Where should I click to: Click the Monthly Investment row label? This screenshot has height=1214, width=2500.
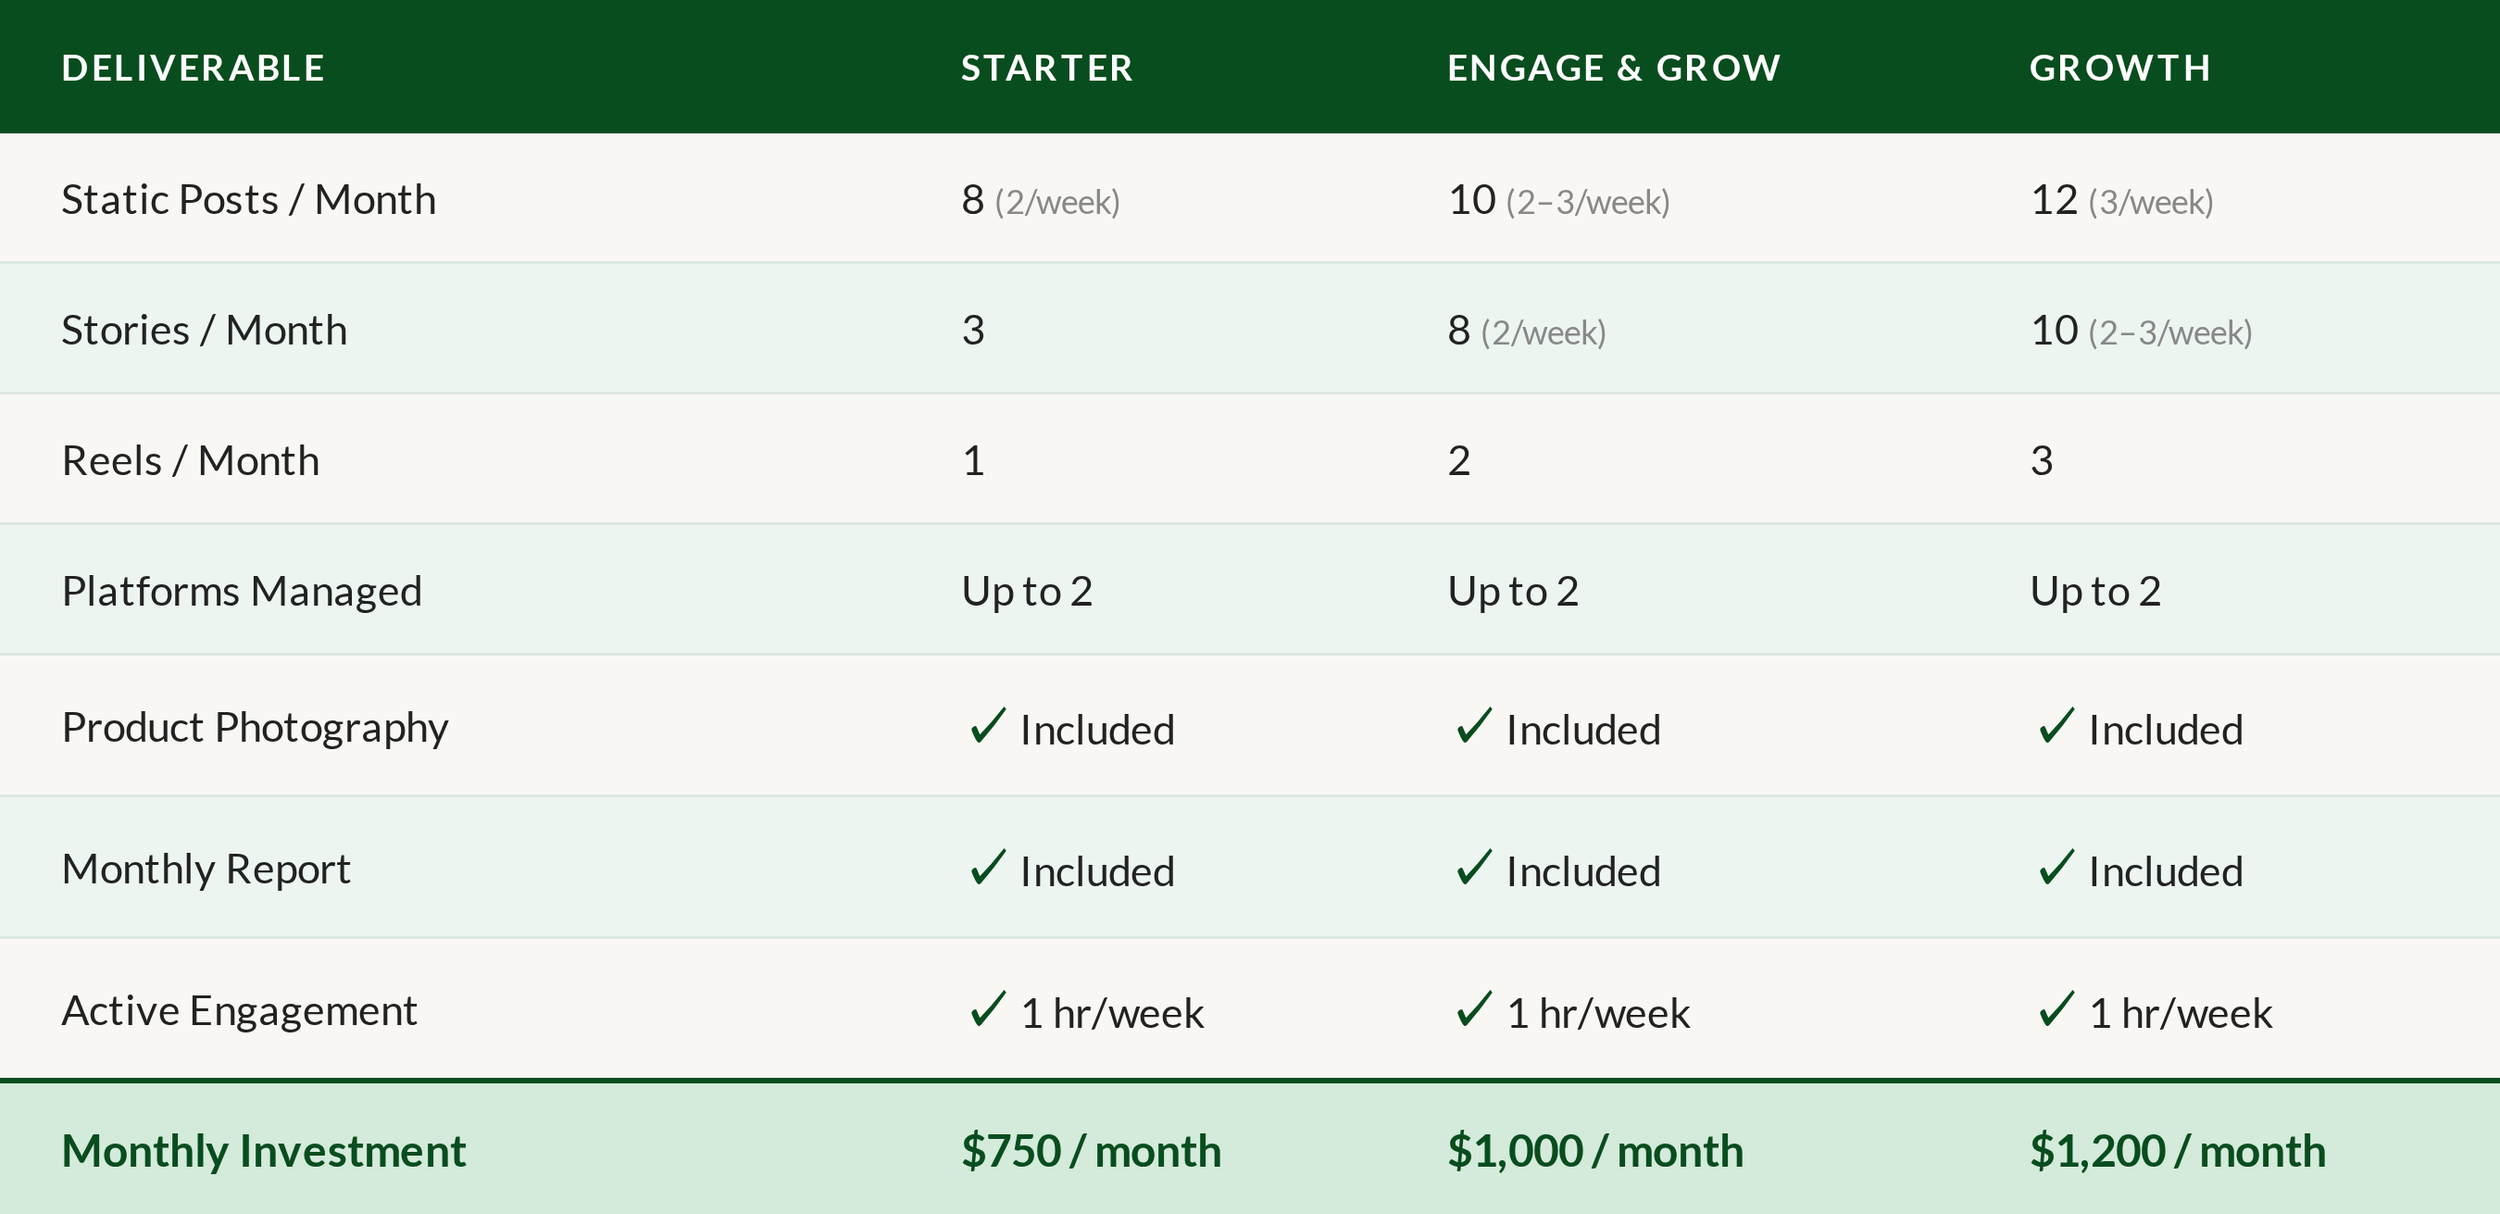click(264, 1151)
